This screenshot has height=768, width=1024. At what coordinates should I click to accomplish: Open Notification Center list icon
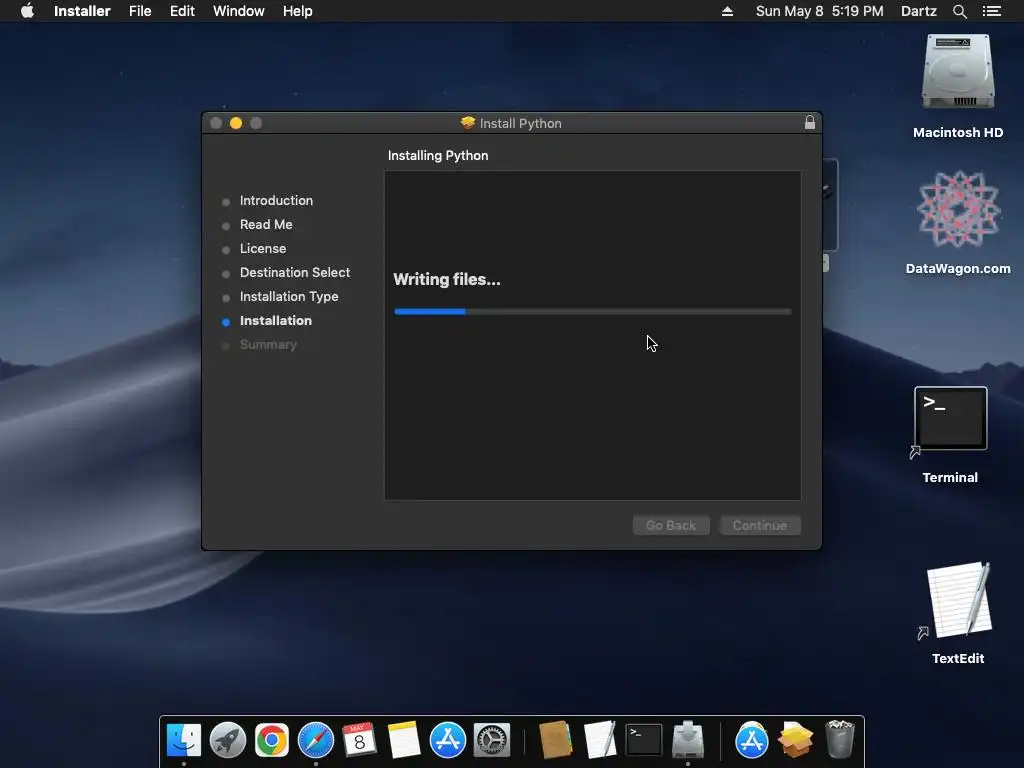tap(991, 11)
